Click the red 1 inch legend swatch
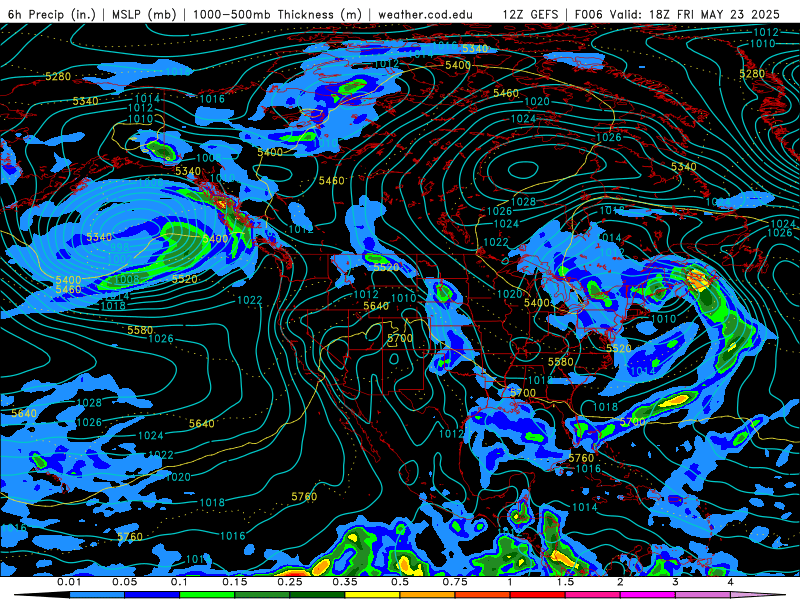 coord(538,595)
